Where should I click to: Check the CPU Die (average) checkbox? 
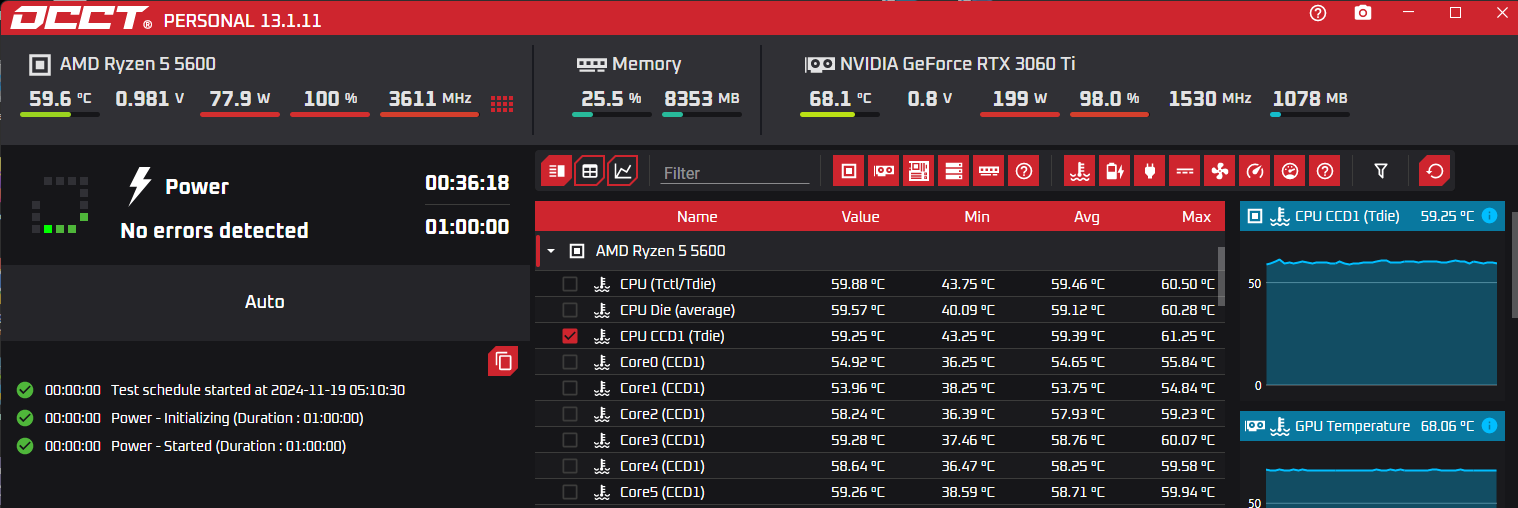570,310
